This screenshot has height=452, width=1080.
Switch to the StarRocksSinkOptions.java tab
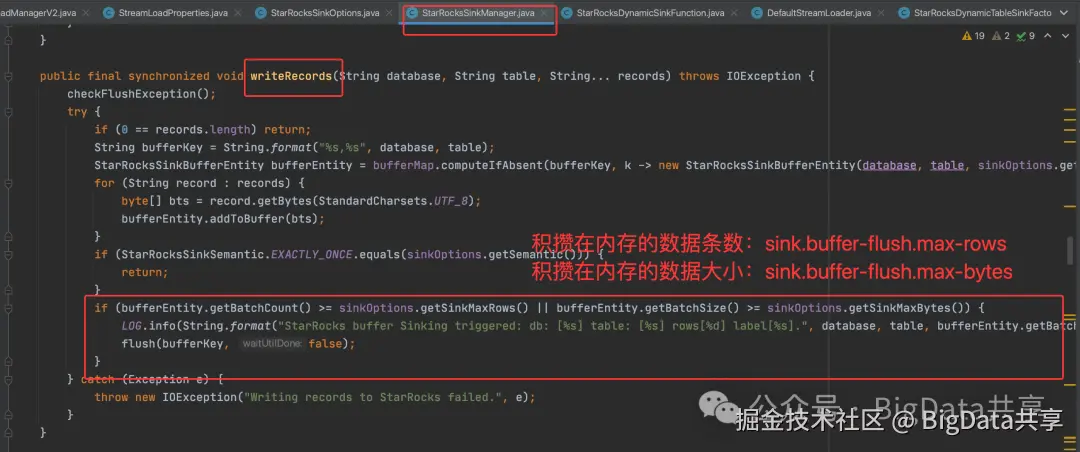tap(323, 12)
